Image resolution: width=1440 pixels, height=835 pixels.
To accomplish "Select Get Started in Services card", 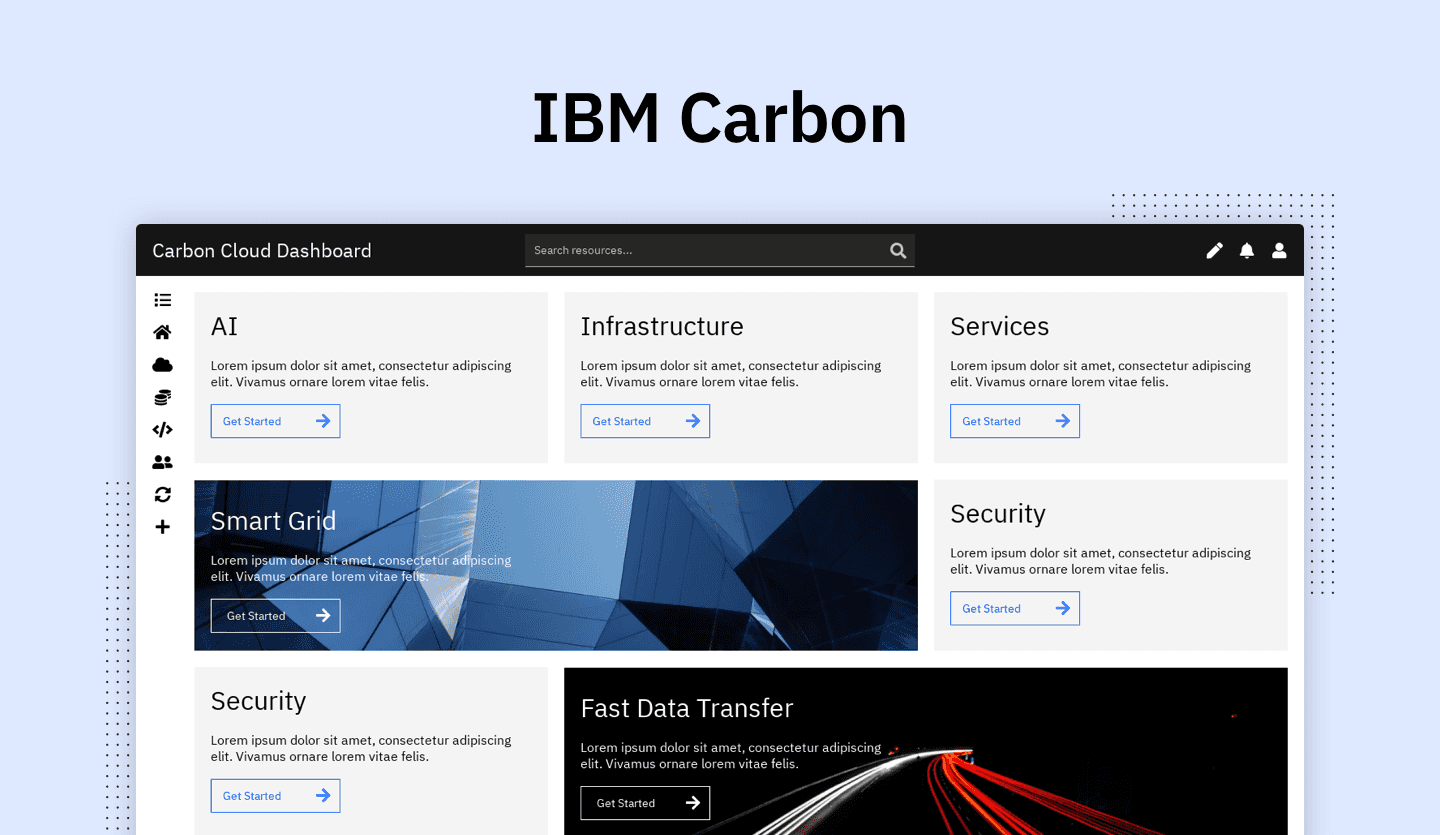I will coord(1014,421).
